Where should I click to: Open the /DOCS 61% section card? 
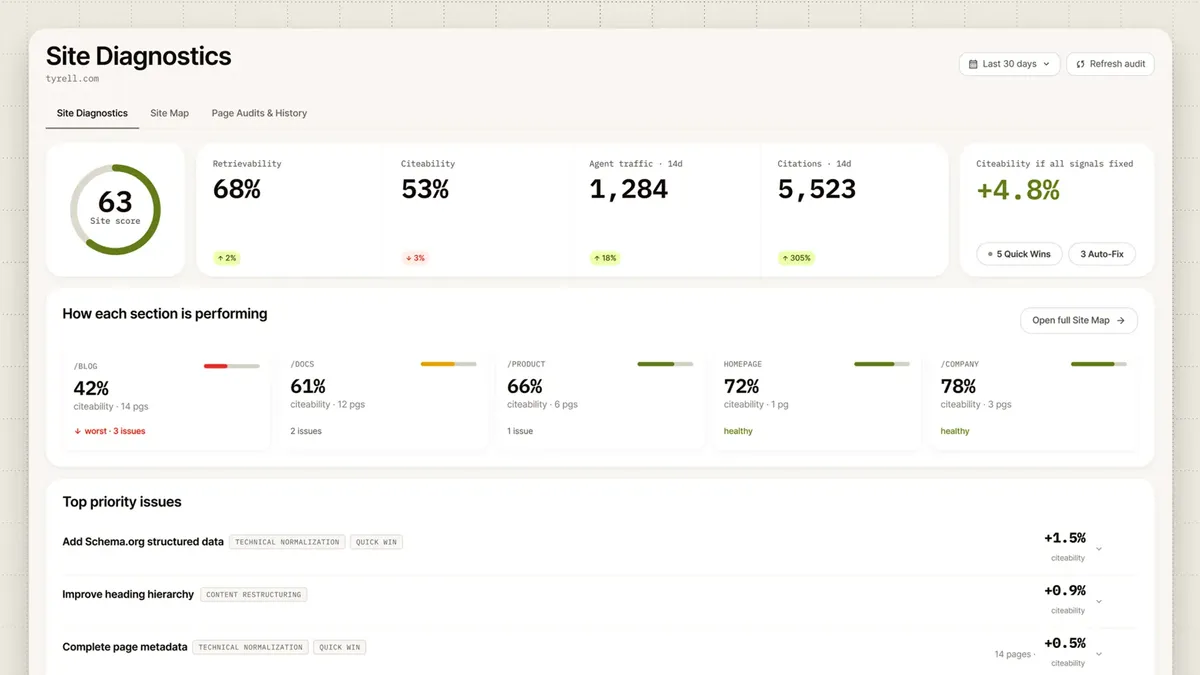tap(383, 400)
